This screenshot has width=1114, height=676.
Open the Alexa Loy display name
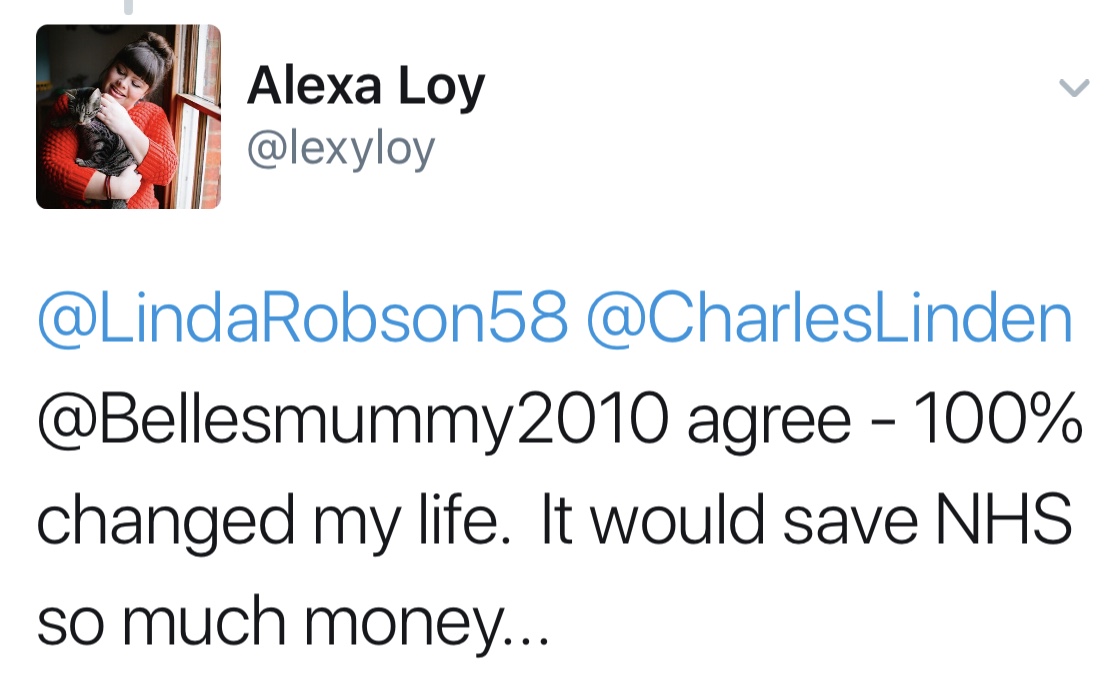(366, 86)
